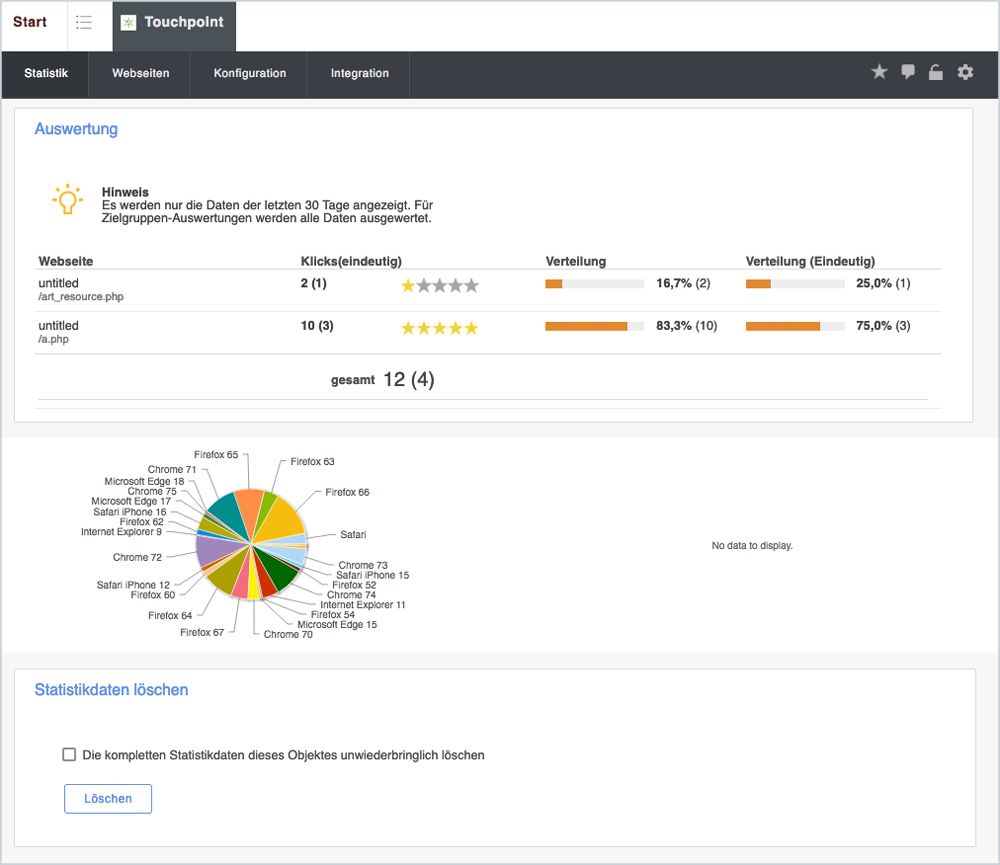Click the list view icon beside Start

[84, 22]
